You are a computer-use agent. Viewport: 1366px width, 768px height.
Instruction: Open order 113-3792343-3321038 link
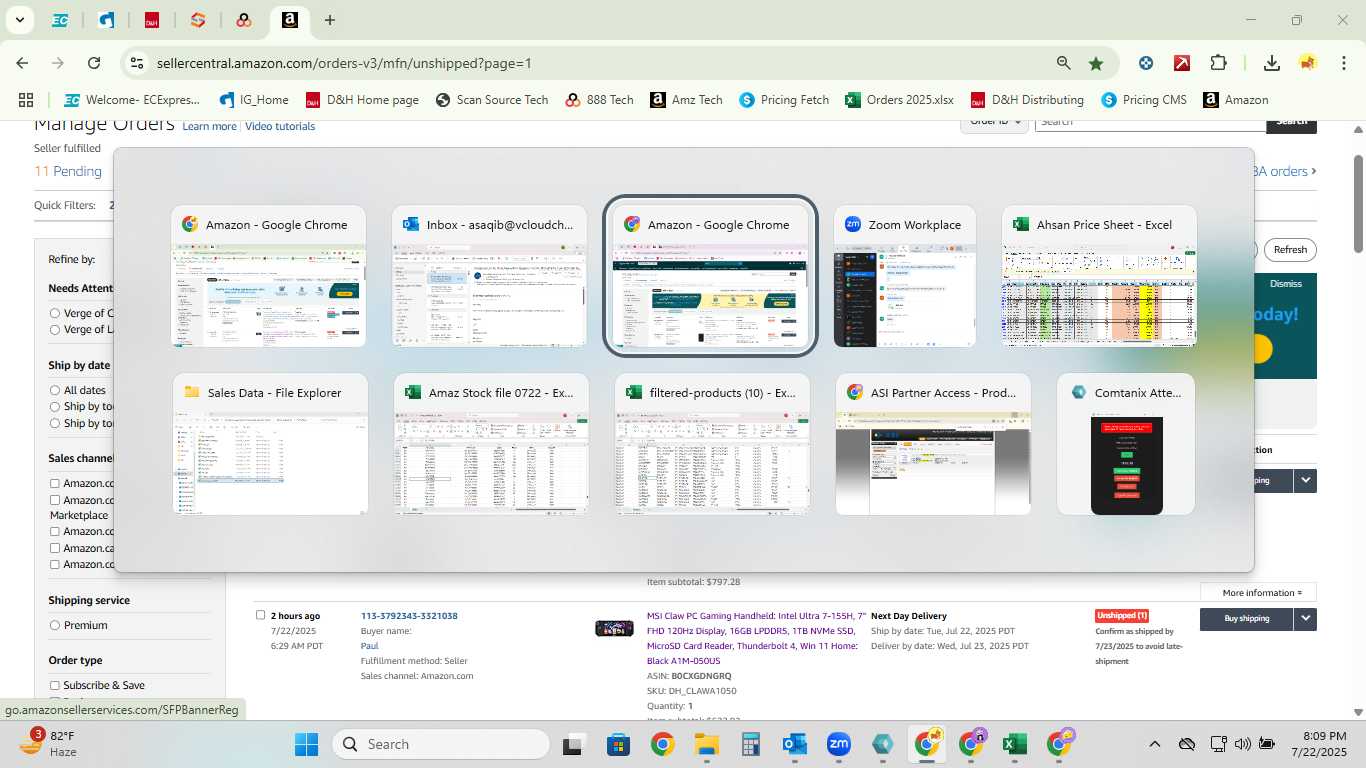(409, 616)
